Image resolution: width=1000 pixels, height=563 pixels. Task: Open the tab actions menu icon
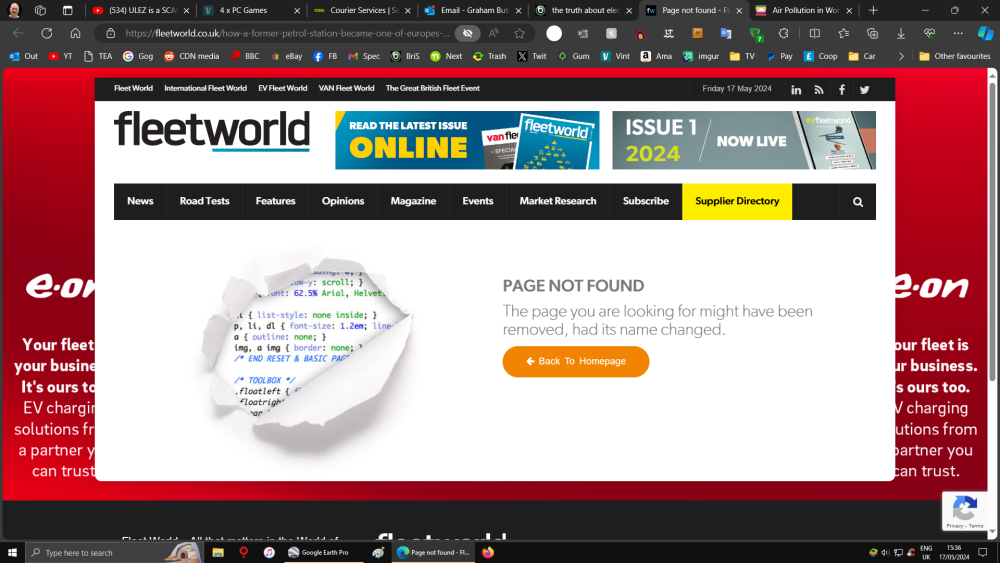click(x=68, y=10)
